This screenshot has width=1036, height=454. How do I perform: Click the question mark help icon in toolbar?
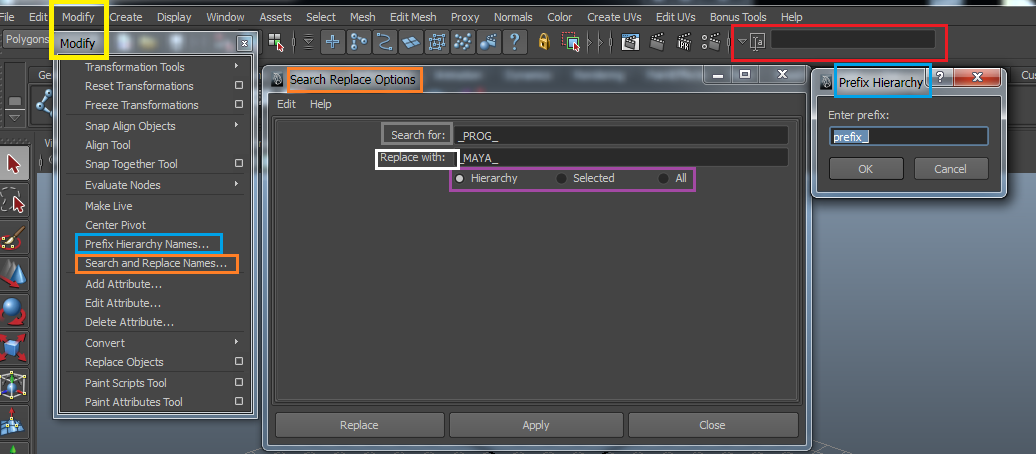(x=514, y=42)
